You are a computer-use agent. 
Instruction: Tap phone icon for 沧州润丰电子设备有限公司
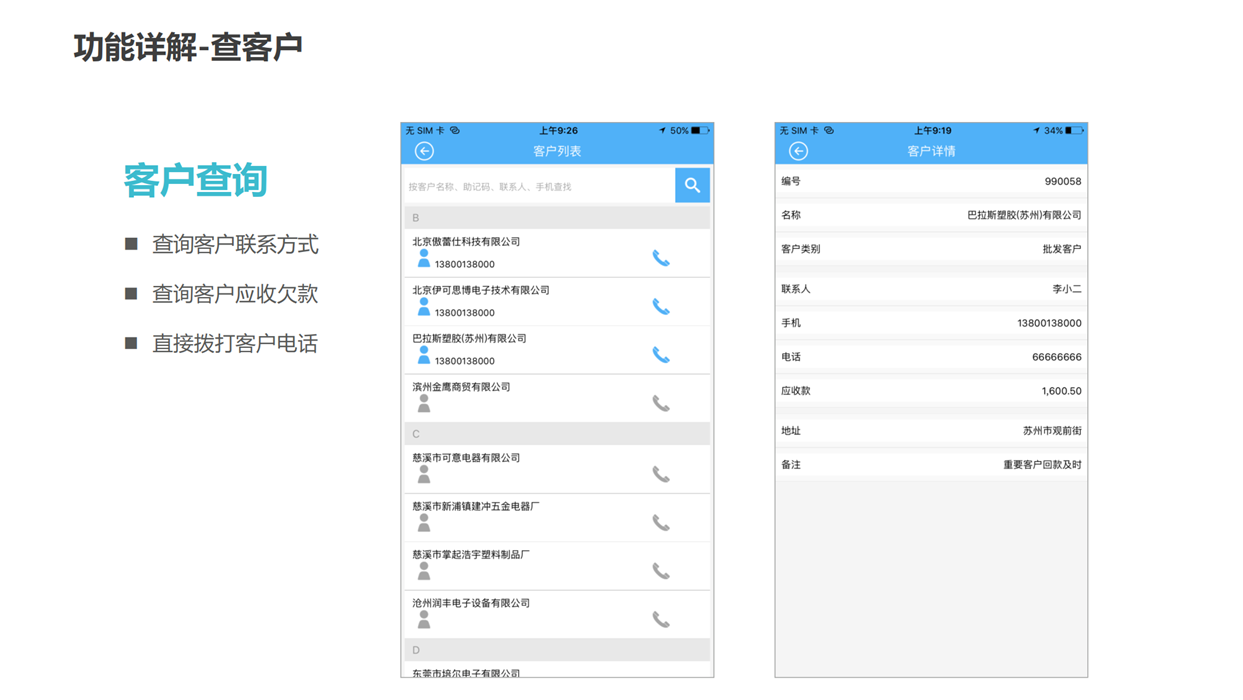point(660,619)
